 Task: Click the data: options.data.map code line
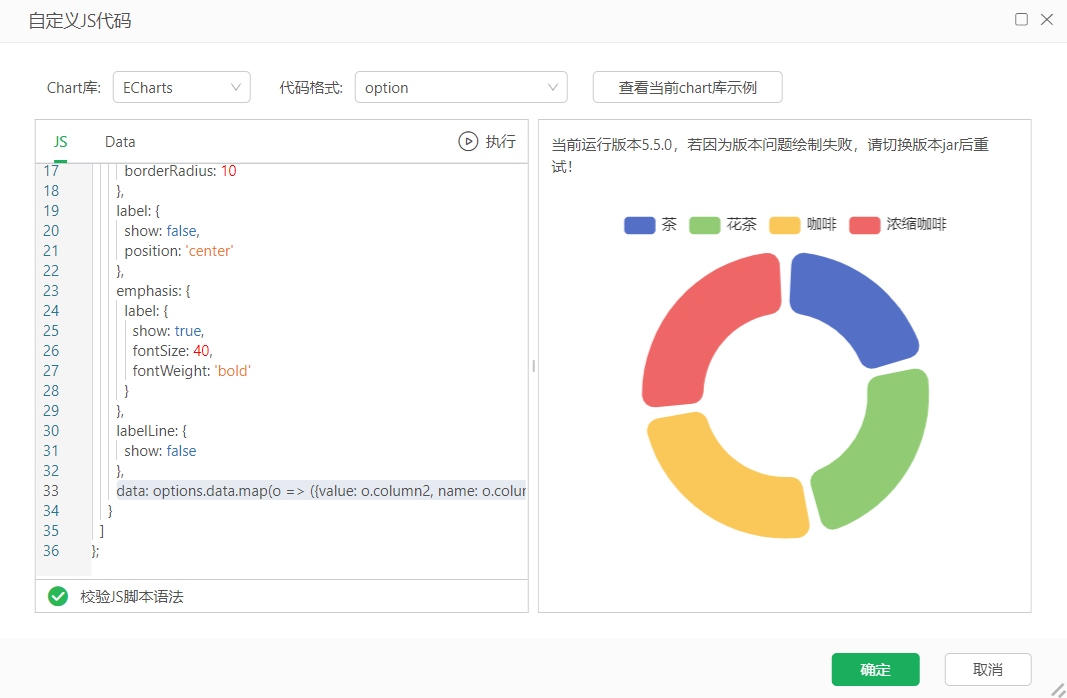tap(321, 491)
